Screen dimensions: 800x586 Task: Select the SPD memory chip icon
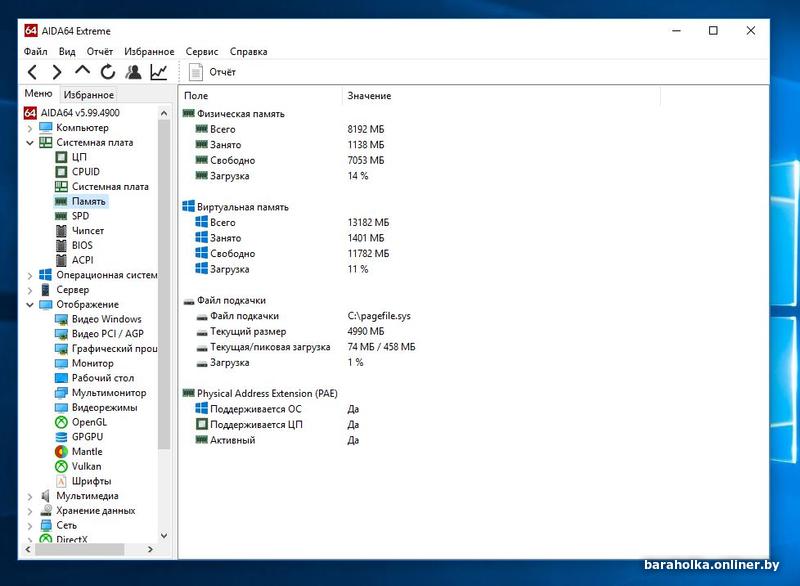pos(61,216)
